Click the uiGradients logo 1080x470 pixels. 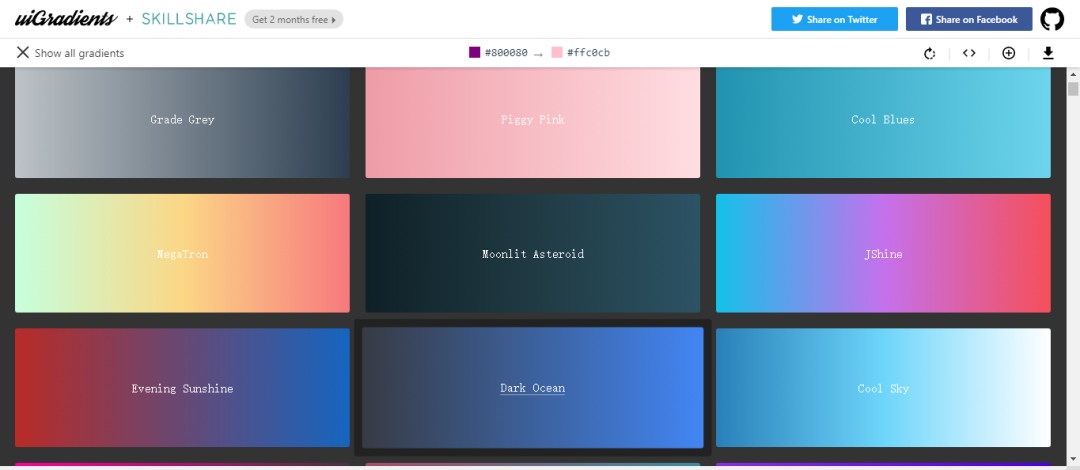[x=65, y=19]
